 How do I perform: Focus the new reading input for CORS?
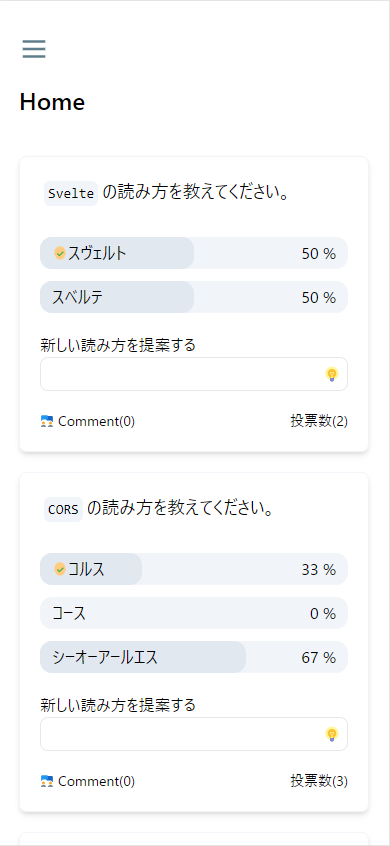point(194,734)
